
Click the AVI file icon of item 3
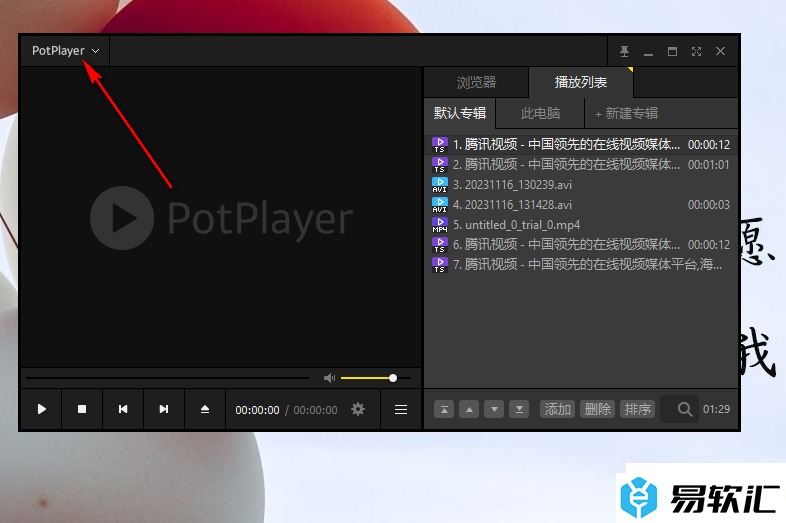[x=440, y=185]
